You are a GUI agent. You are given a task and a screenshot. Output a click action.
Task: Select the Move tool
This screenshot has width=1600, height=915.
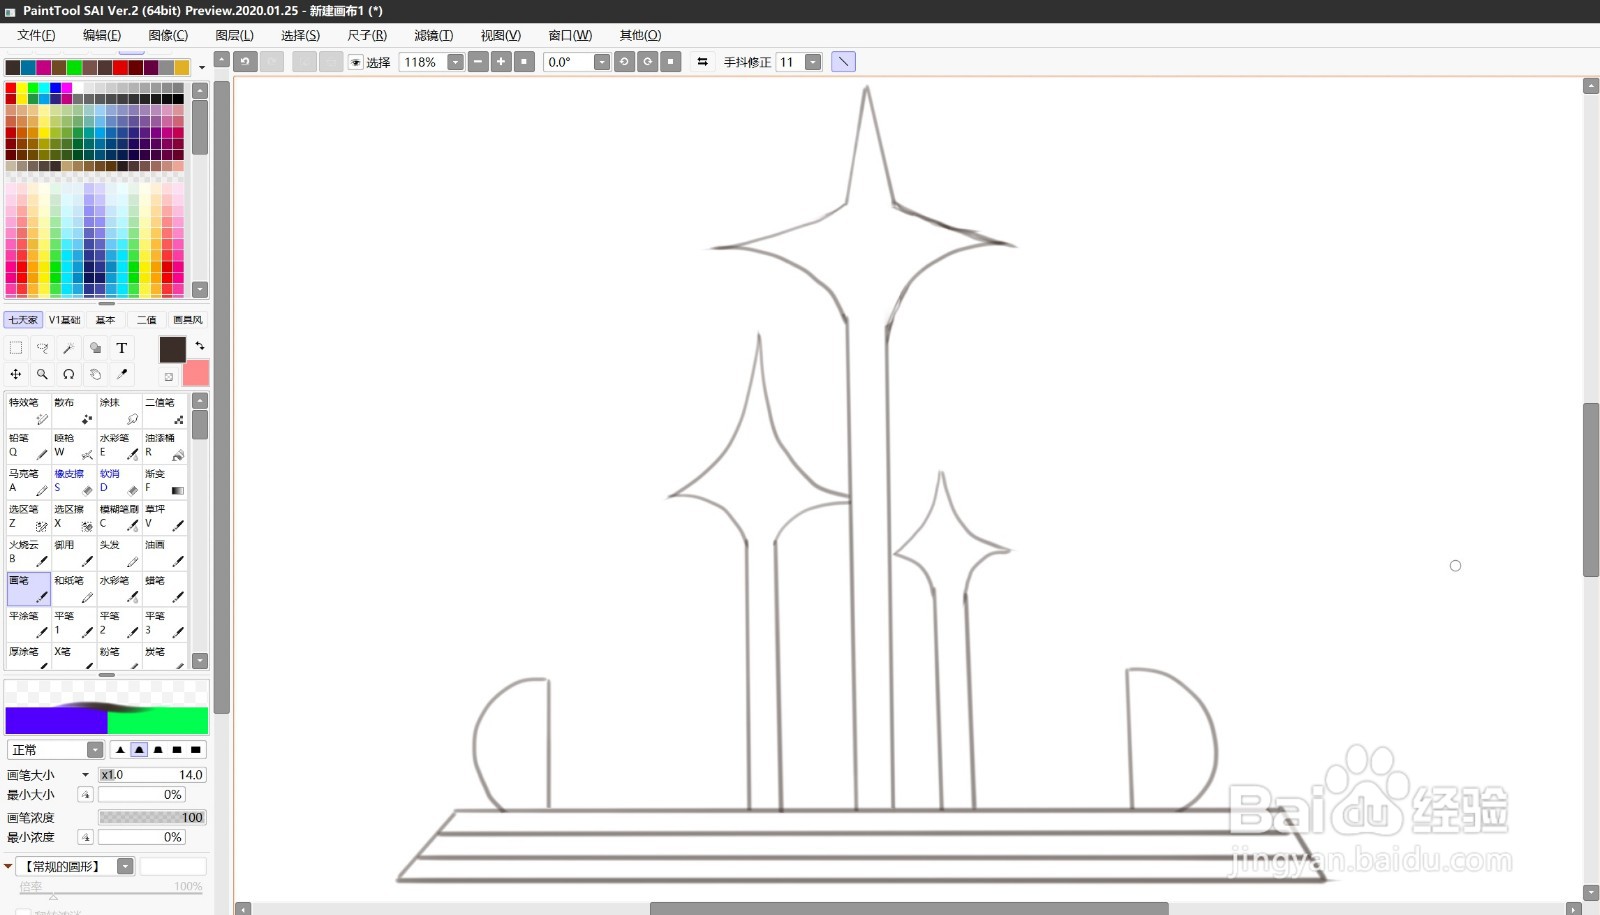point(15,374)
